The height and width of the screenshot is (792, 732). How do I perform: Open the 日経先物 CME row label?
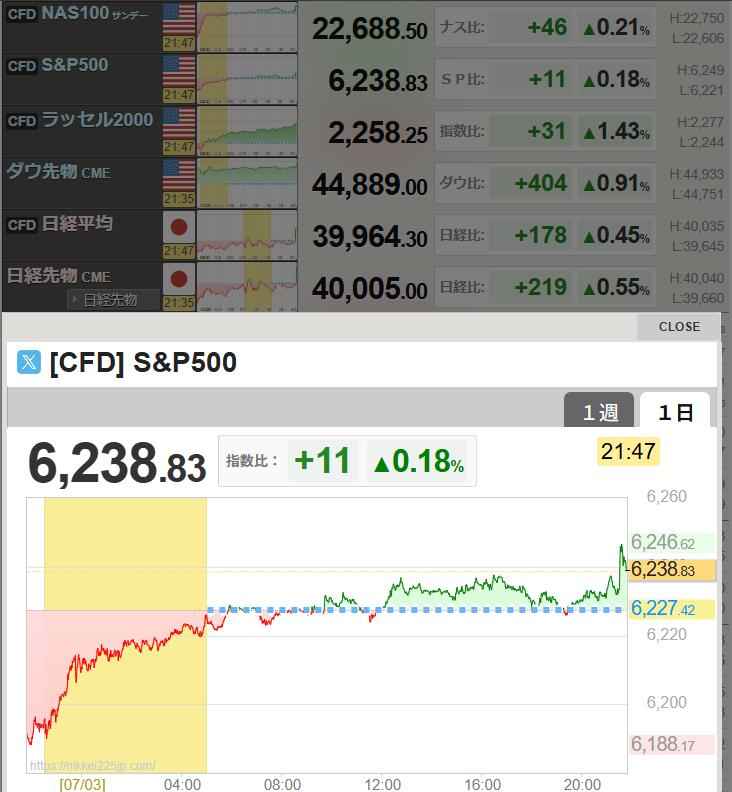(x=59, y=276)
